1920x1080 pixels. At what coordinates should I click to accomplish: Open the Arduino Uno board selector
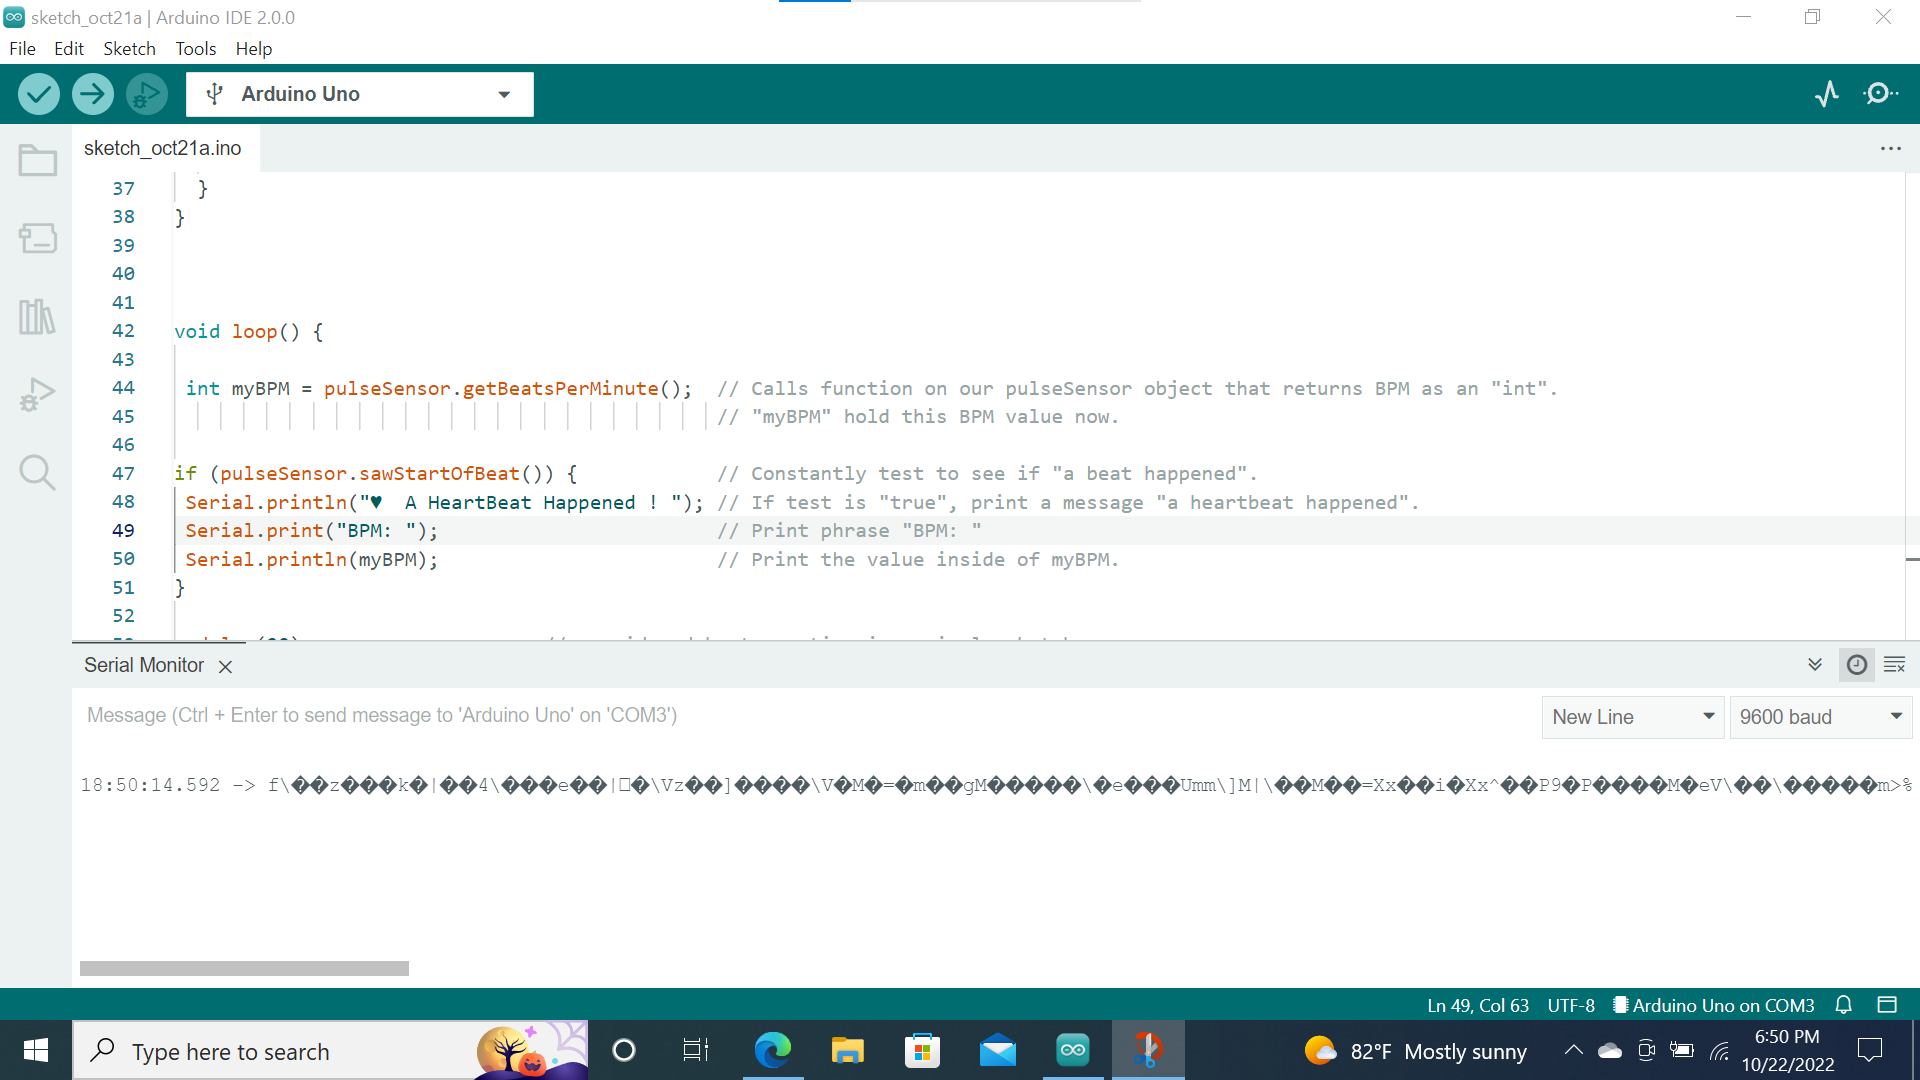(x=359, y=93)
